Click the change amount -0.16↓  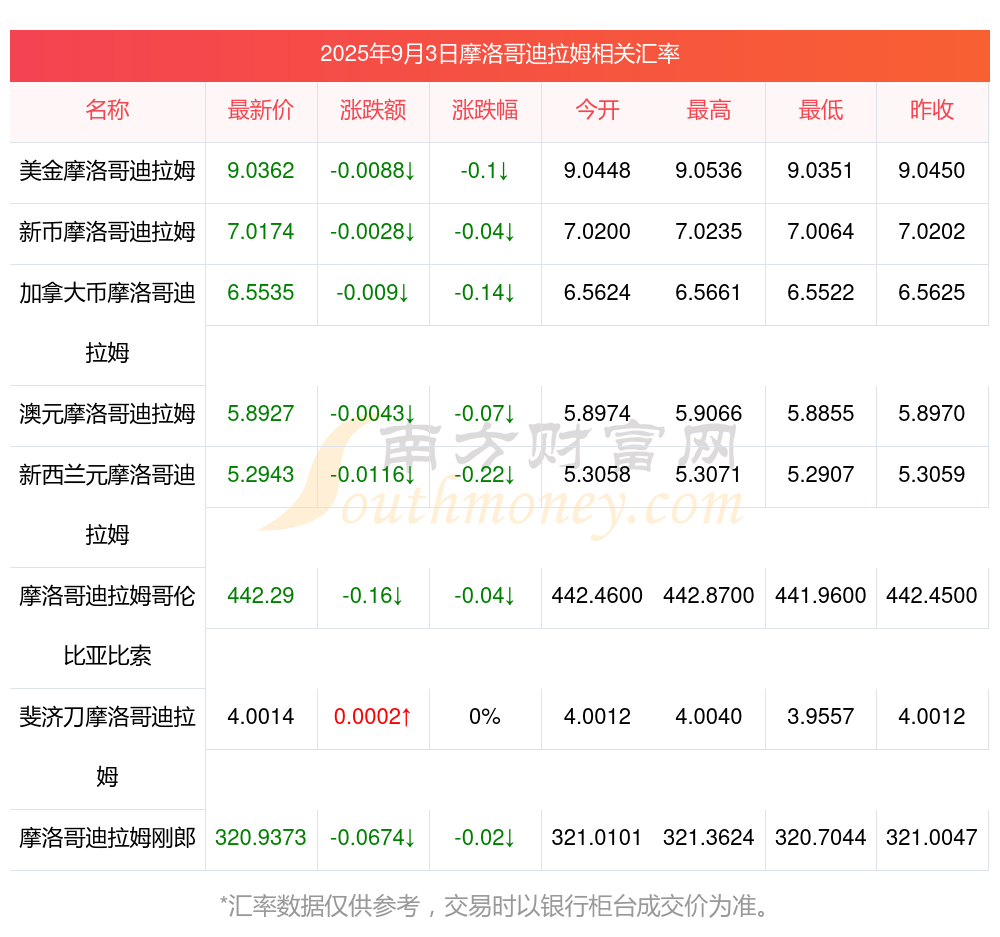pos(373,596)
